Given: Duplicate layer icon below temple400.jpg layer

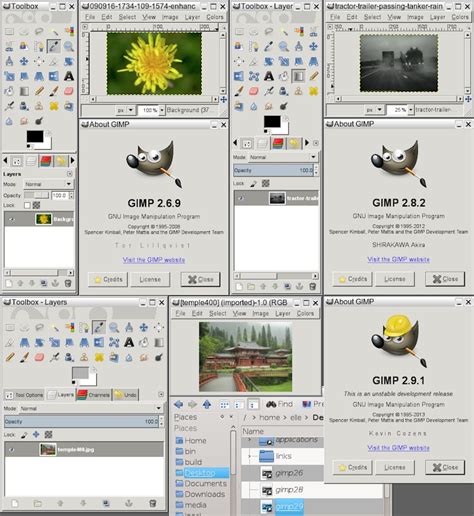Looking at the screenshot, I should pyautogui.click(x=106, y=503).
